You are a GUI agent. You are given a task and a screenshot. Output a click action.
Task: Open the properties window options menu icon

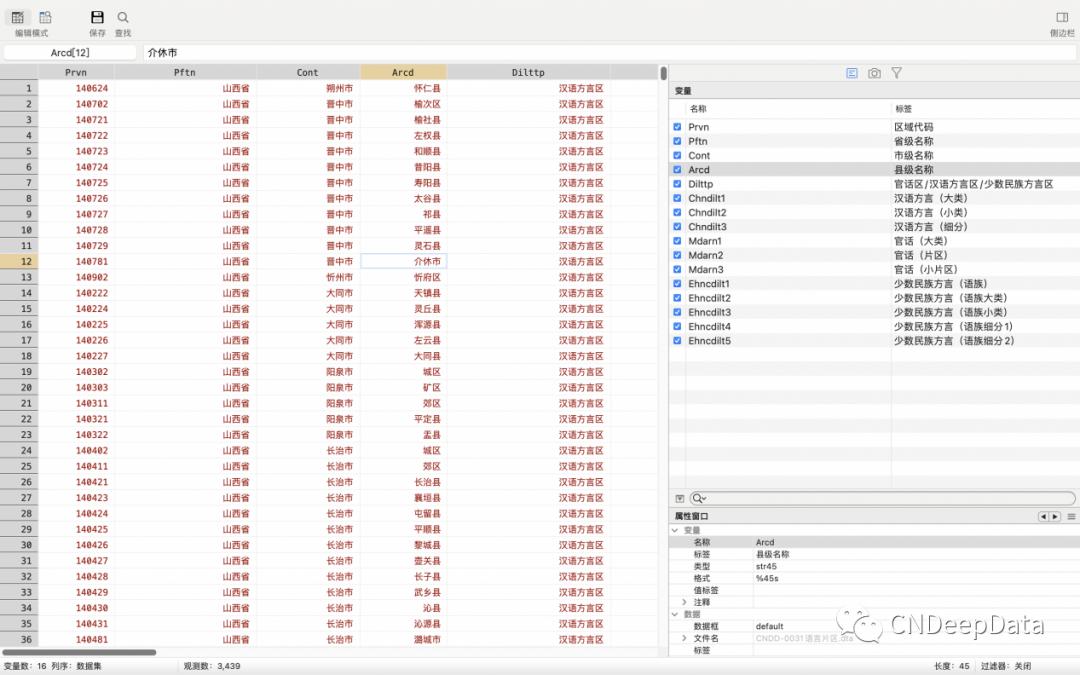1071,517
